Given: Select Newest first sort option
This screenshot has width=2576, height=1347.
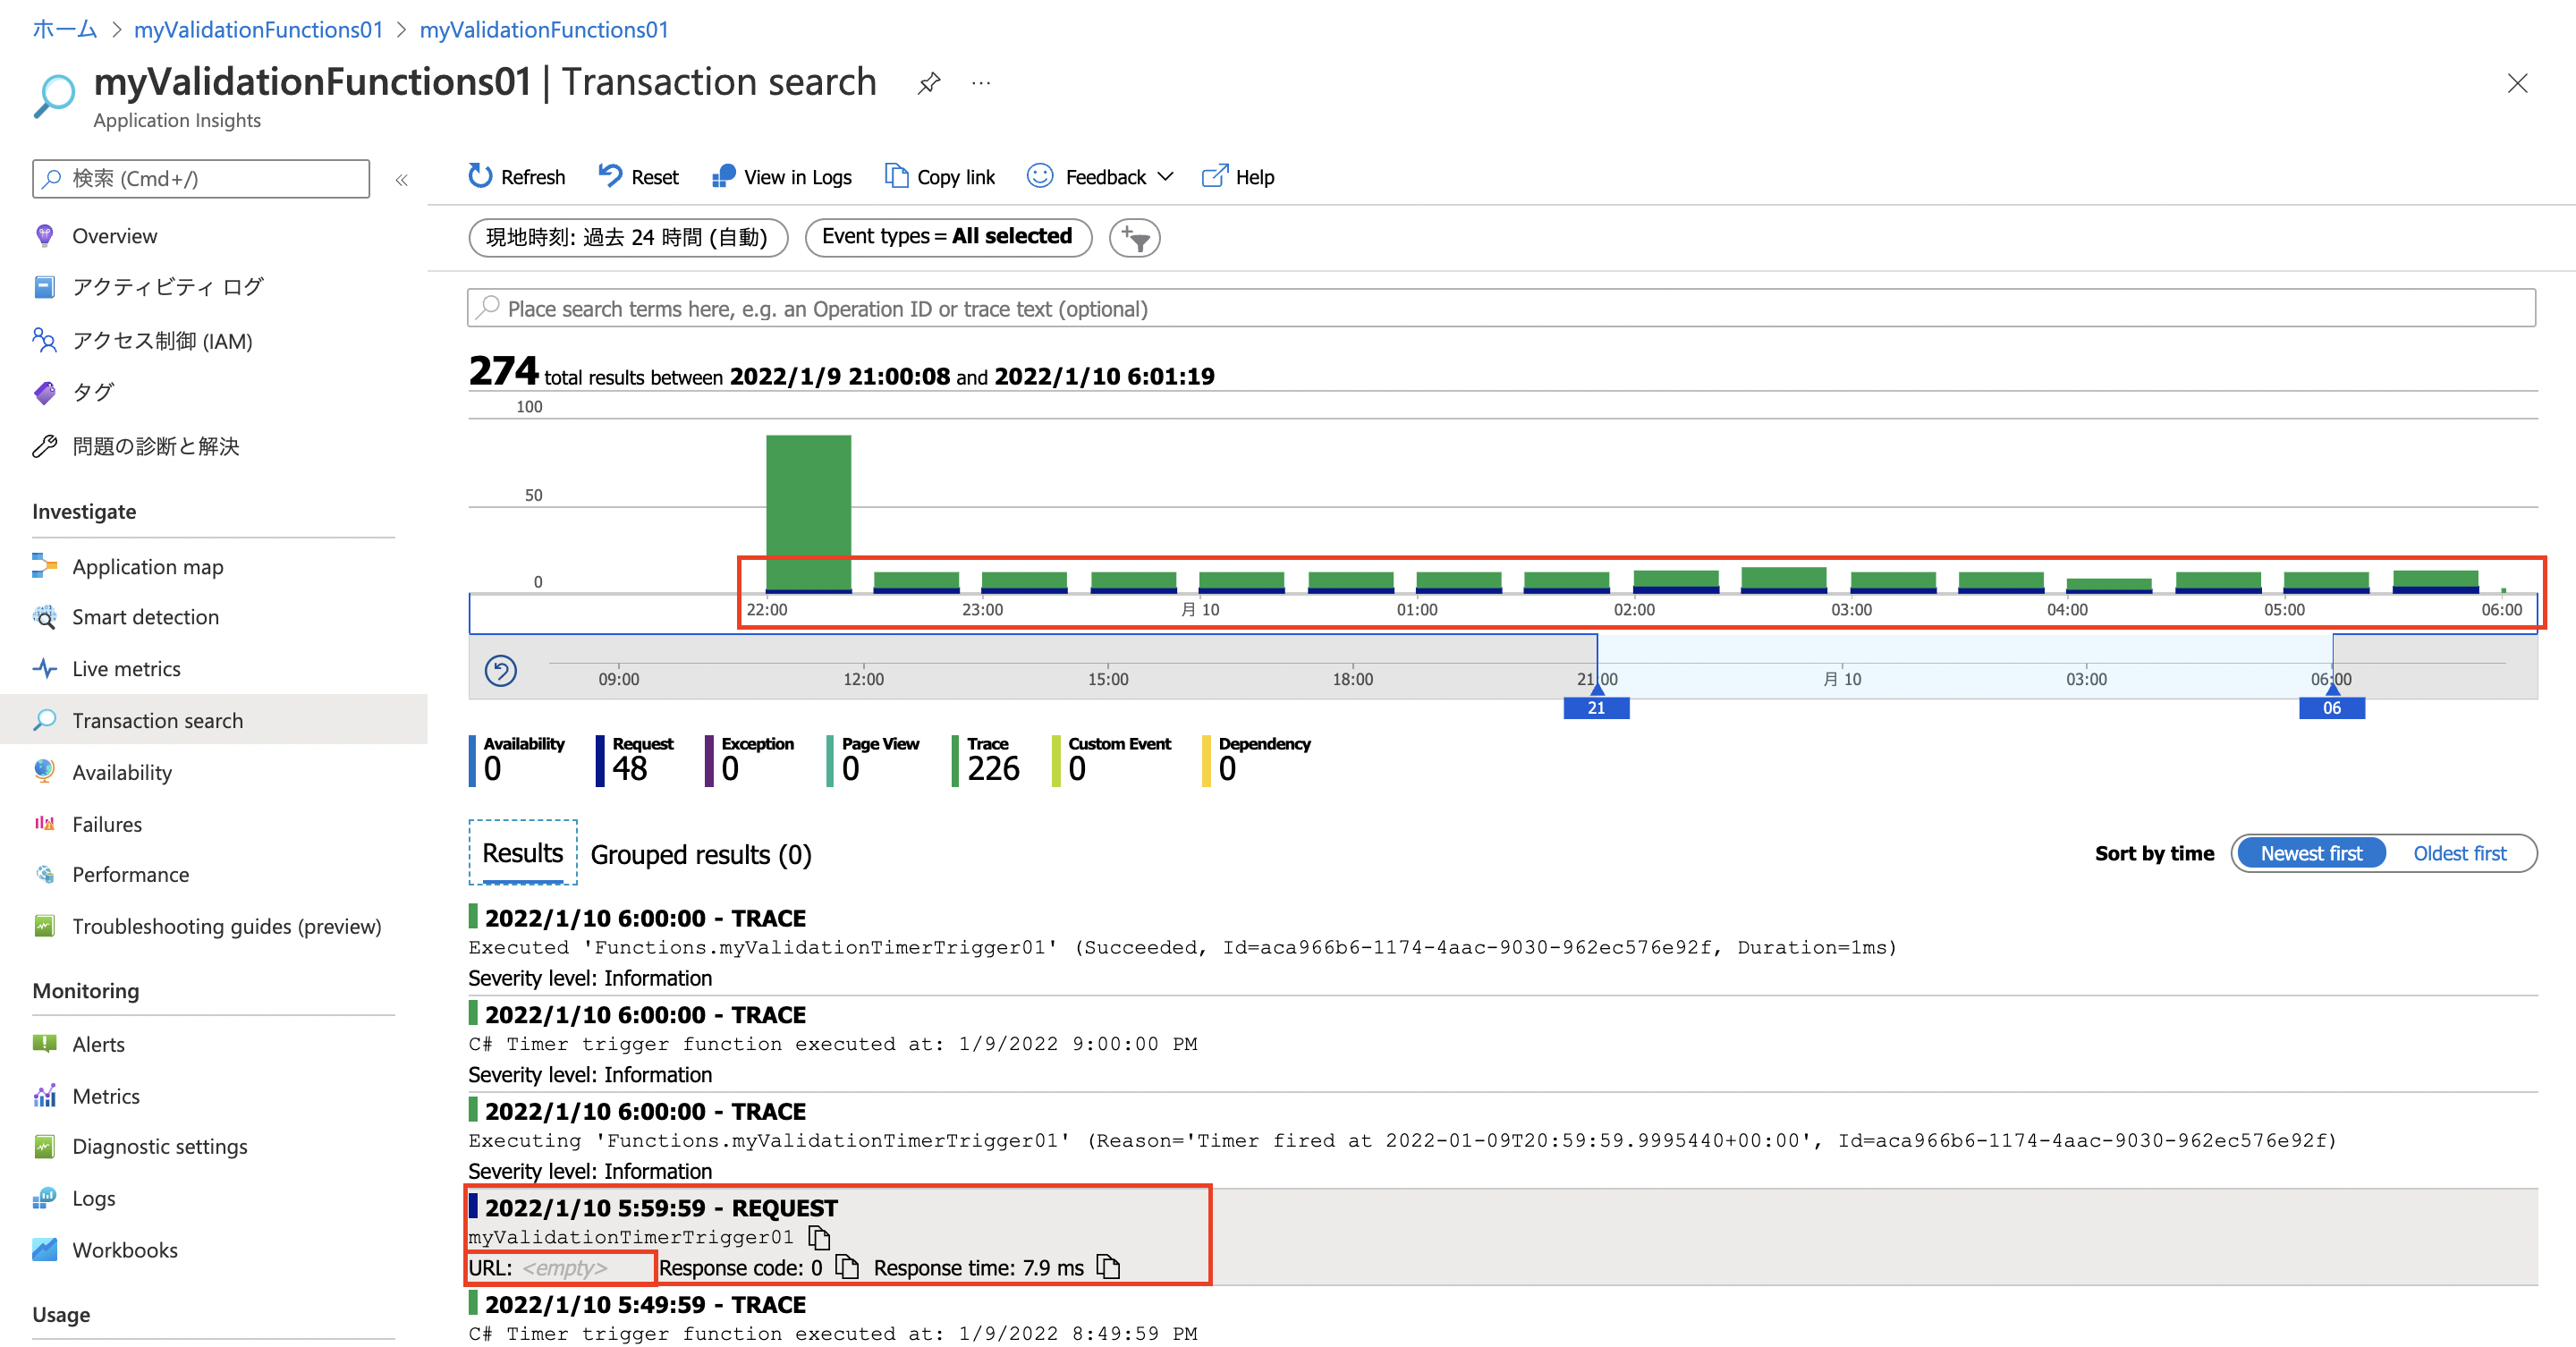Looking at the screenshot, I should tap(2310, 853).
